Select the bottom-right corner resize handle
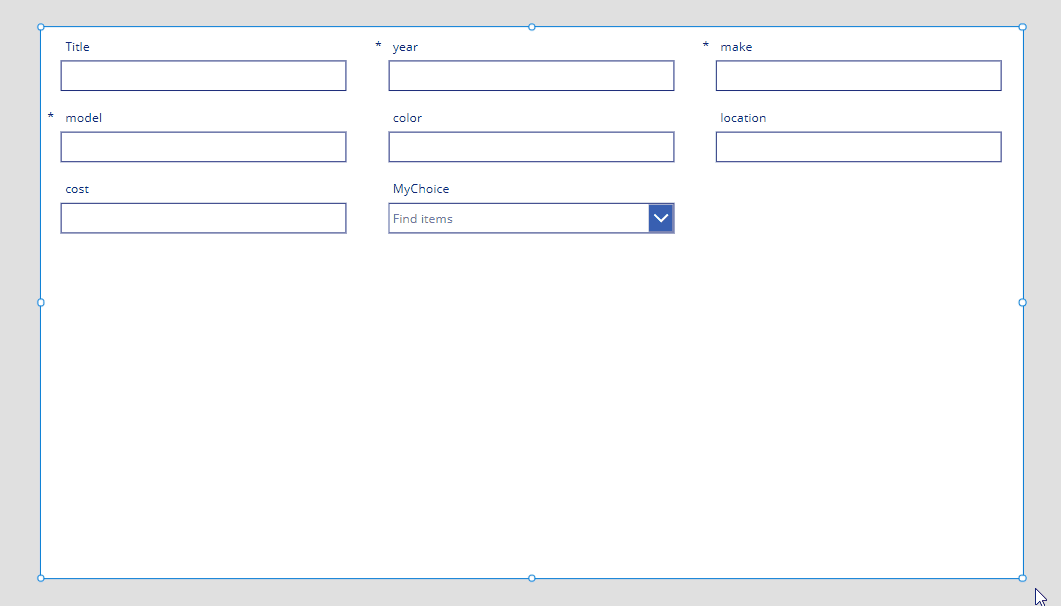 [x=1022, y=577]
